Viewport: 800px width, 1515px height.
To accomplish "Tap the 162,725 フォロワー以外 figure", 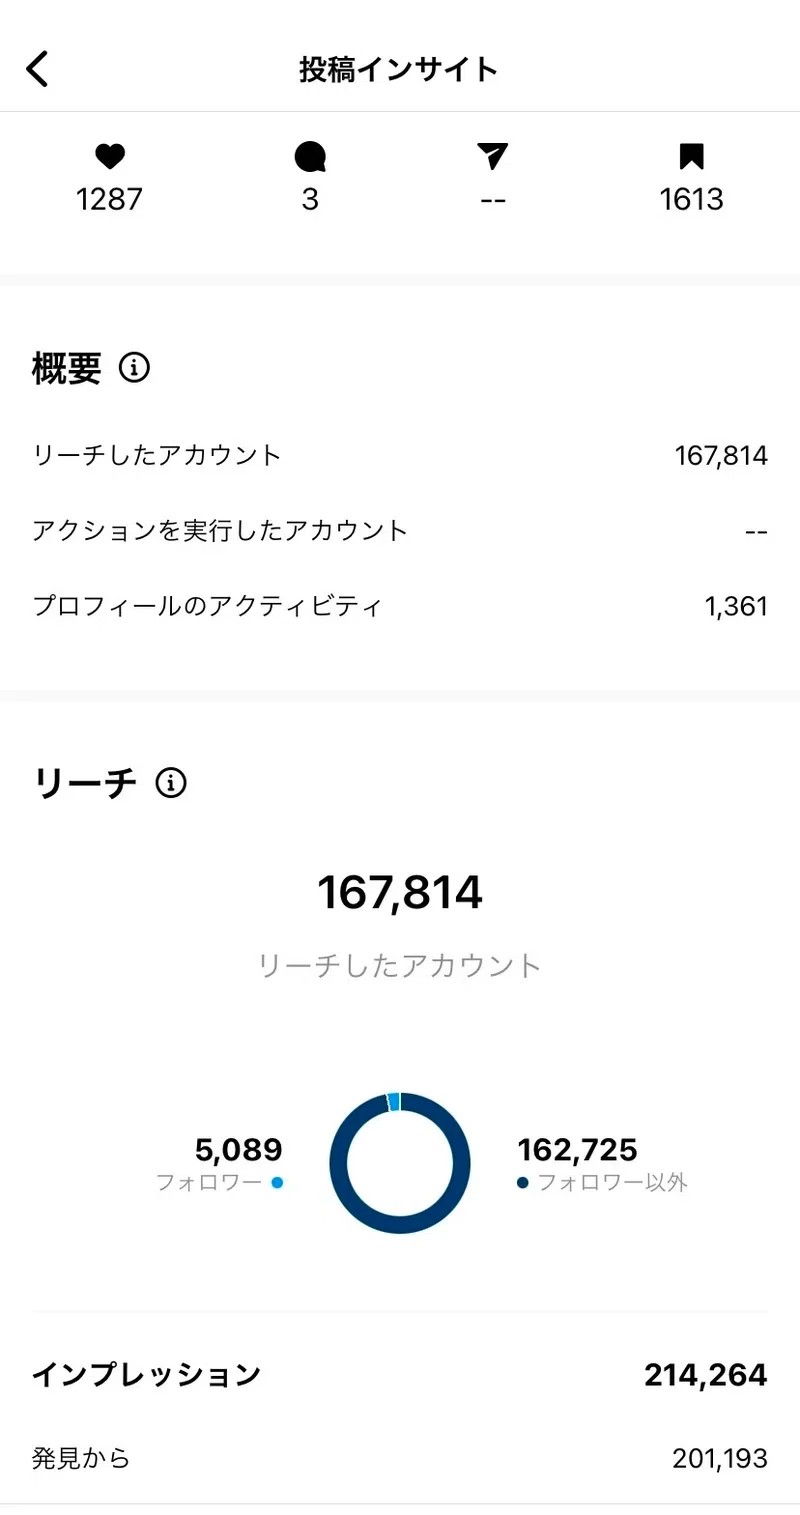I will (x=577, y=1150).
